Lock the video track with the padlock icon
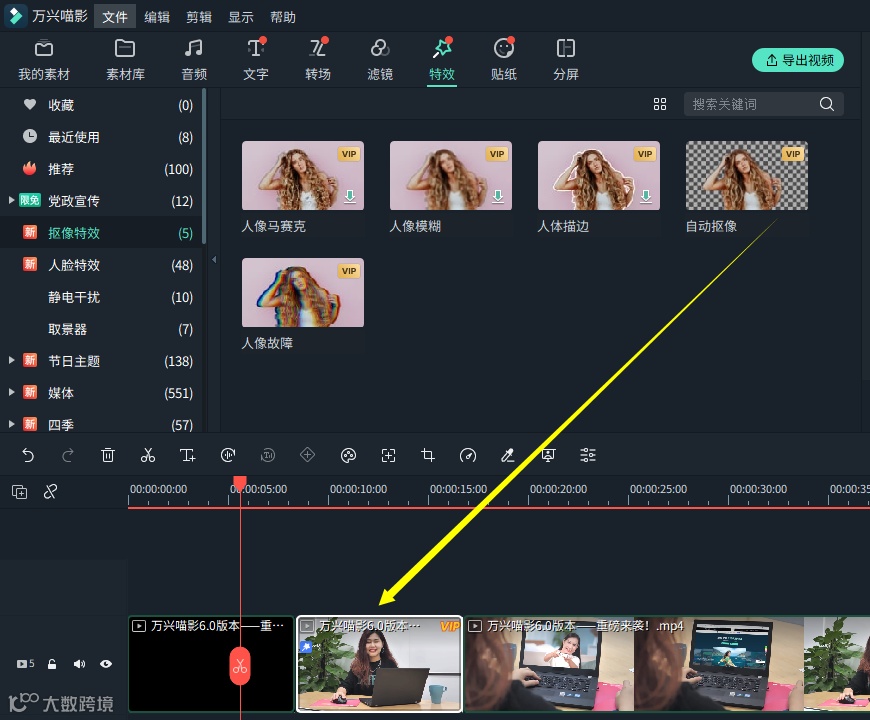Image resolution: width=870 pixels, height=720 pixels. coord(52,664)
